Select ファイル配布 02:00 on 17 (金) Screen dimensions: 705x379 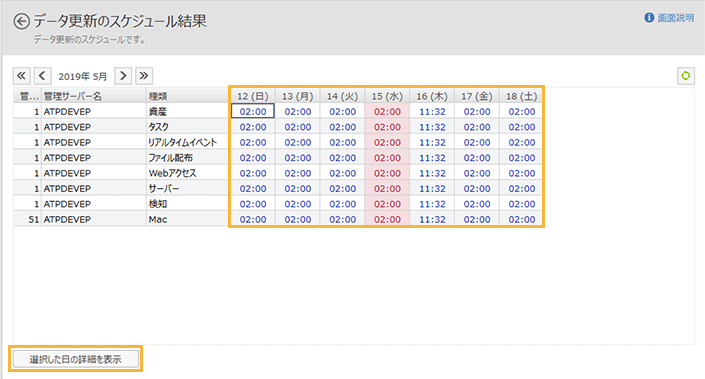[477, 158]
